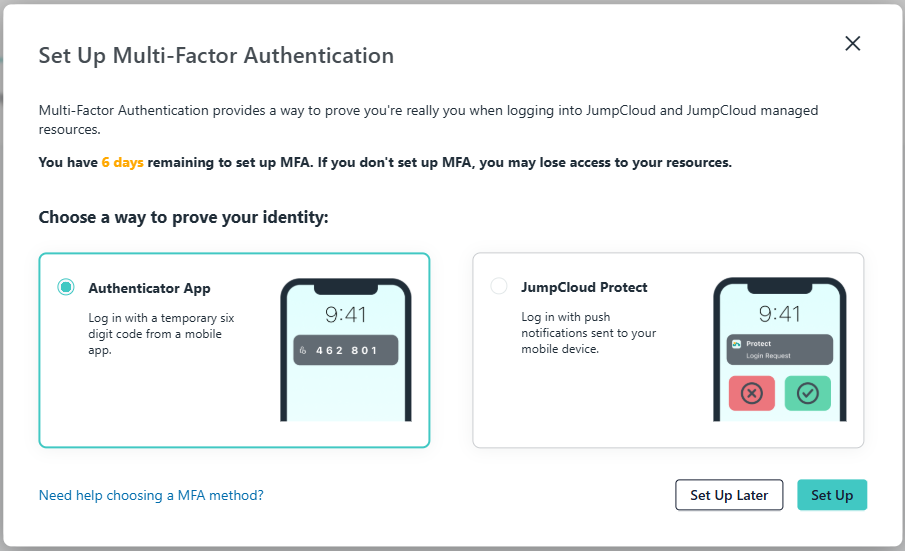Click the JumpCloud Protect push notifications description
Screen dimensions: 905x551
pos(588,334)
